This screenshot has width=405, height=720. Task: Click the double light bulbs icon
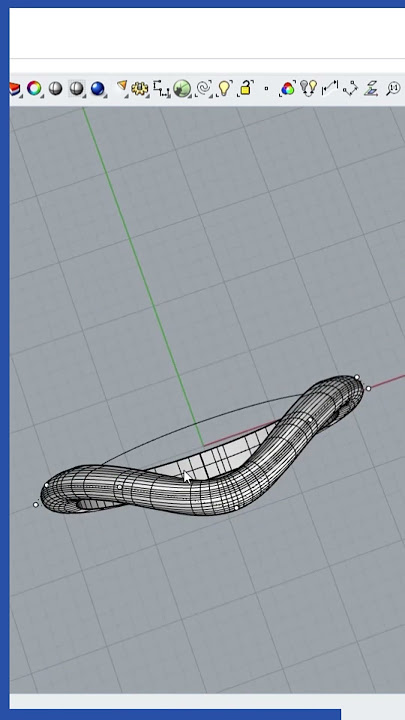(x=309, y=87)
